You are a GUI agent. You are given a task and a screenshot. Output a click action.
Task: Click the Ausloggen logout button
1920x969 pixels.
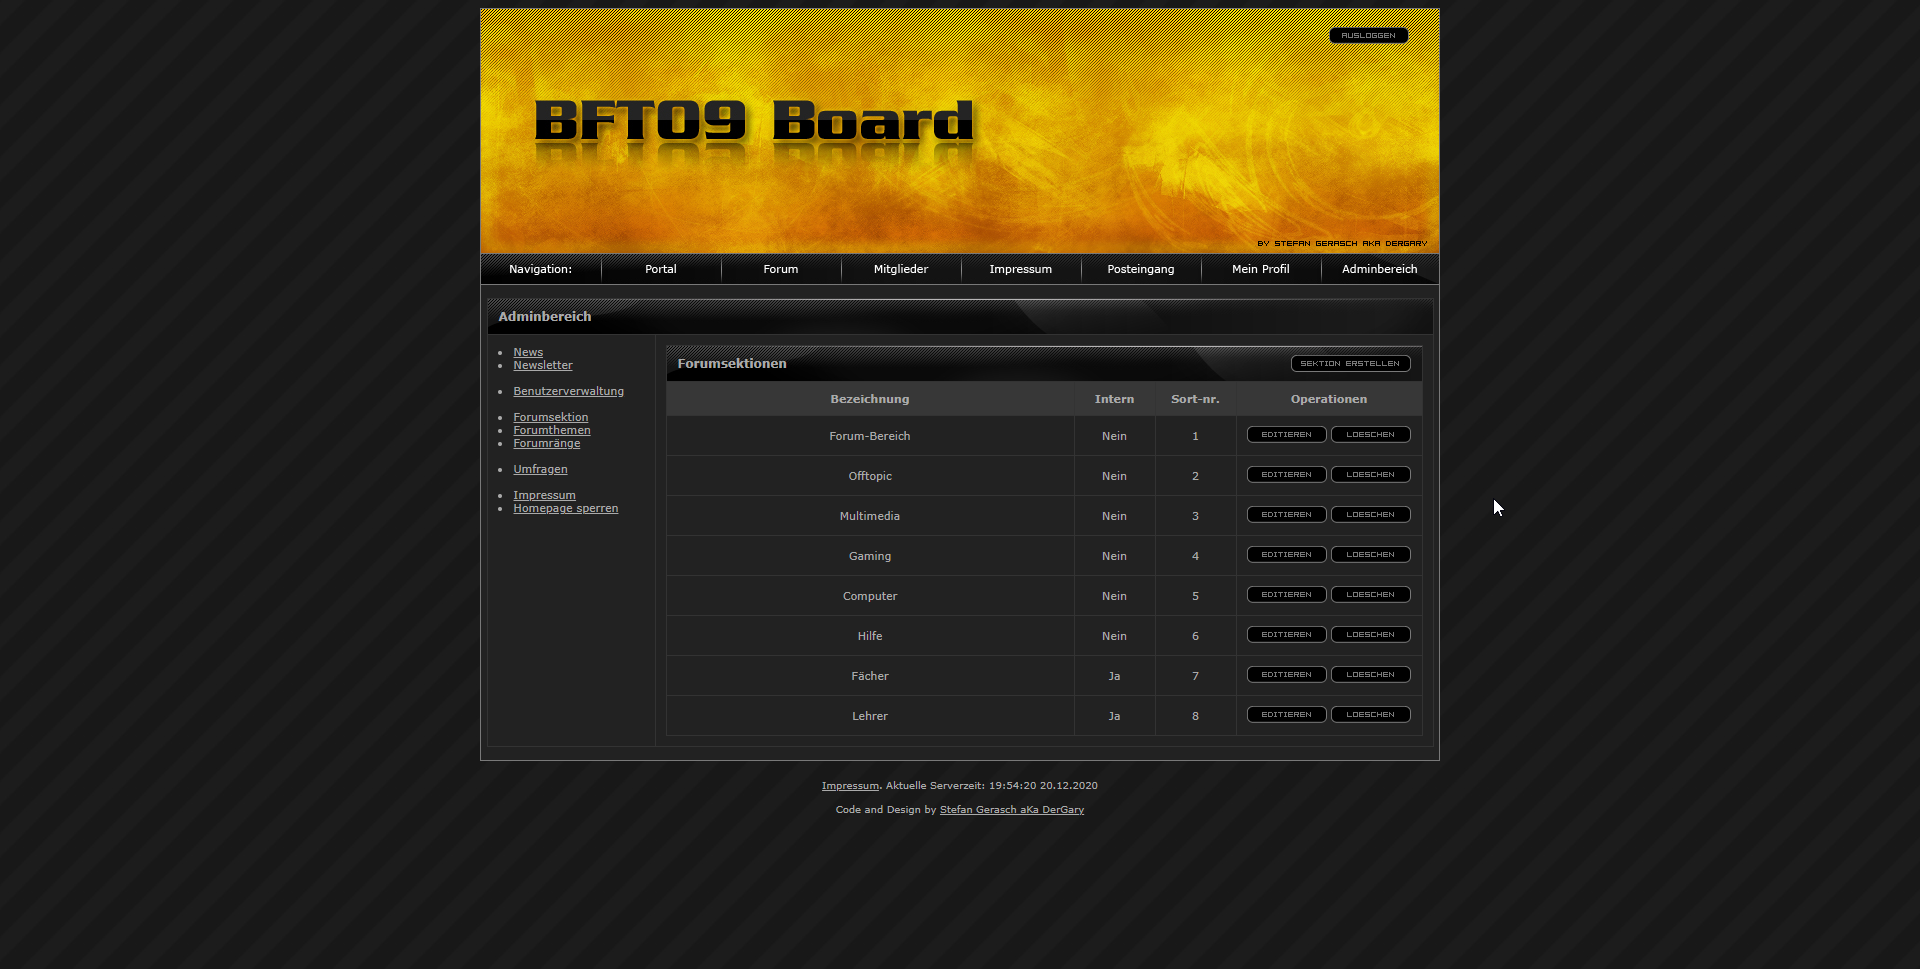1368,36
